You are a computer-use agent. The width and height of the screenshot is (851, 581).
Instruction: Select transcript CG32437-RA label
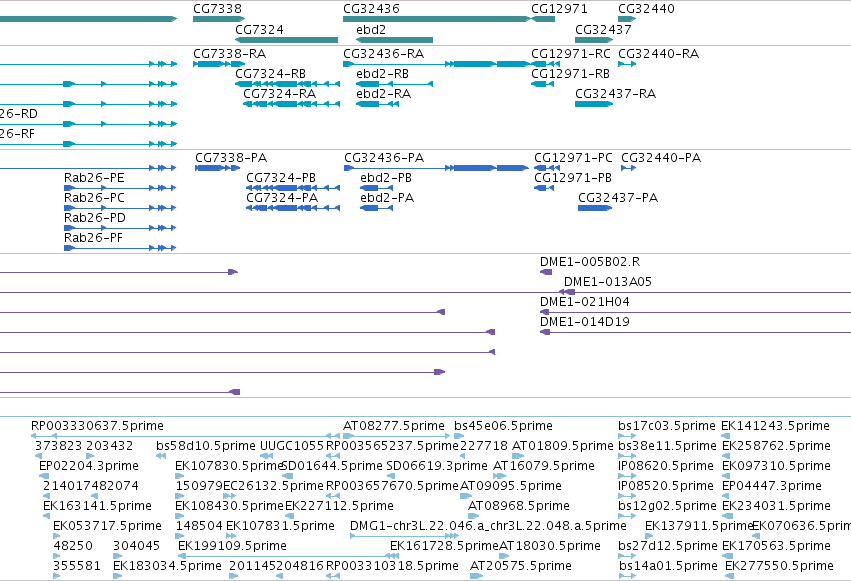(616, 94)
